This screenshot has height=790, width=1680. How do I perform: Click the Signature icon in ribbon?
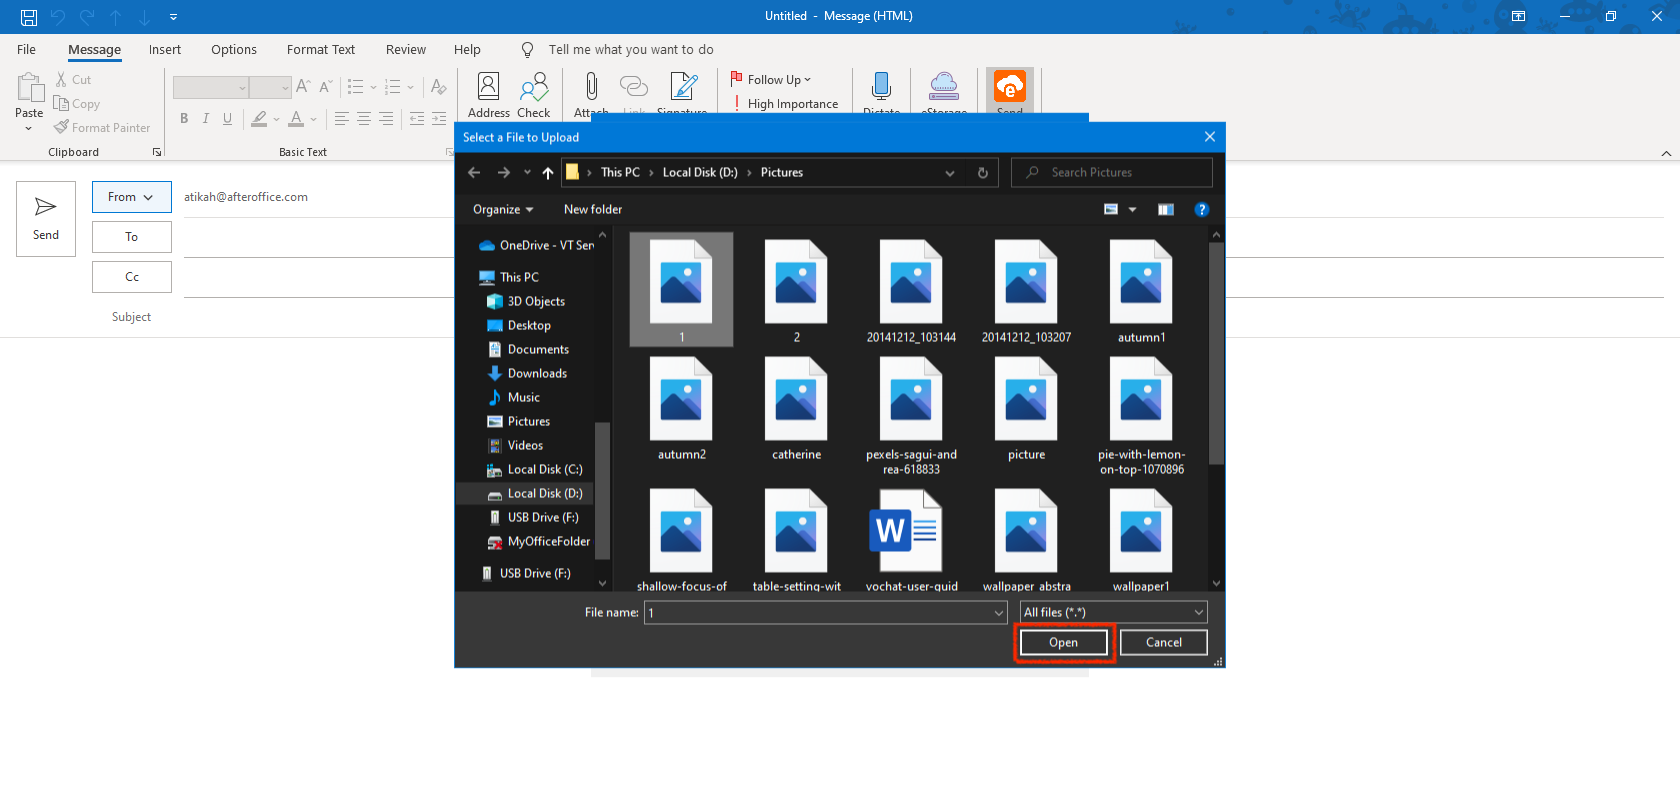pos(684,88)
